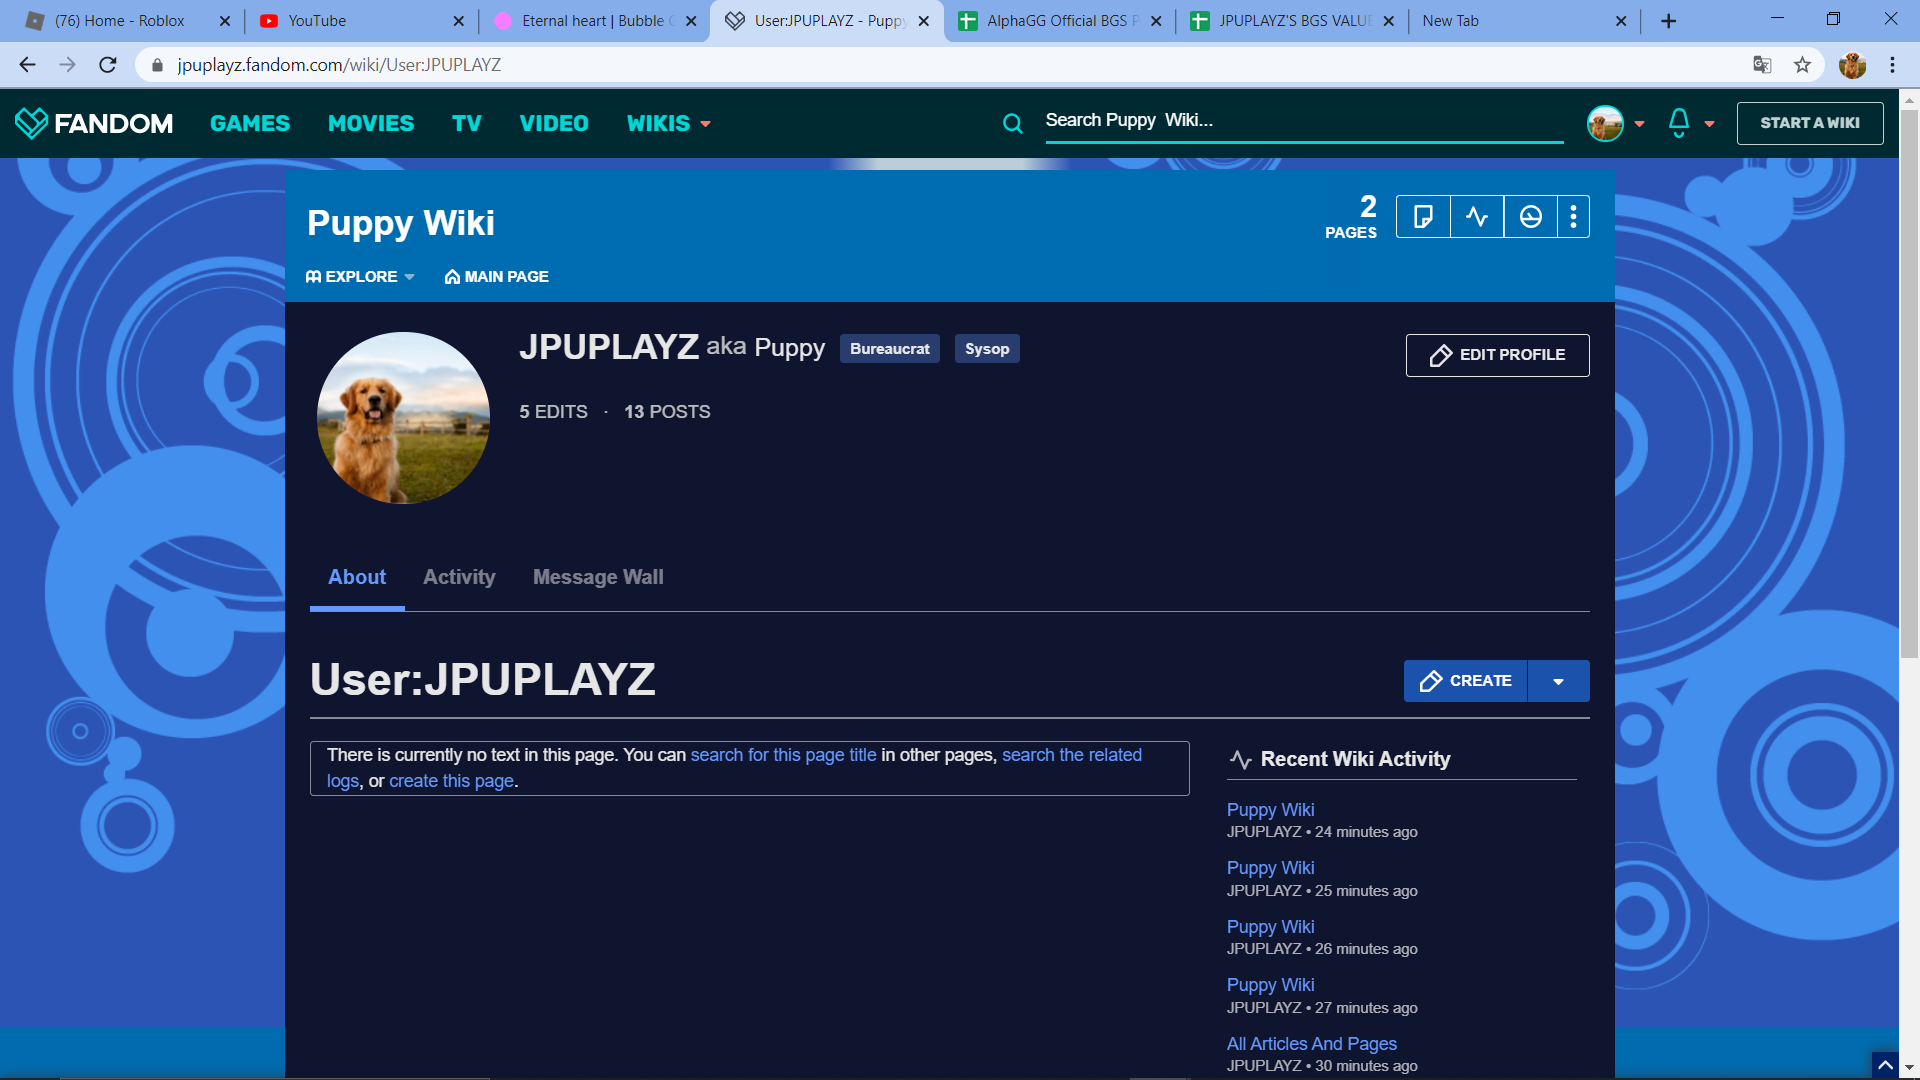Open All Articles And Pages activity link
The image size is (1920, 1080).
(x=1311, y=1044)
